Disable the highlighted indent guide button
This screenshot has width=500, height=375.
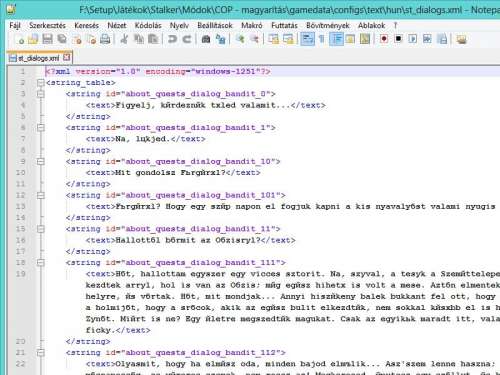click(x=336, y=39)
